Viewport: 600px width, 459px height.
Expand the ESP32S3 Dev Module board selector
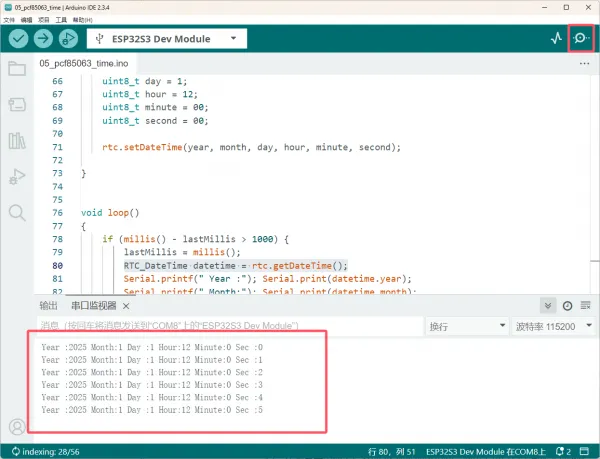click(x=166, y=38)
